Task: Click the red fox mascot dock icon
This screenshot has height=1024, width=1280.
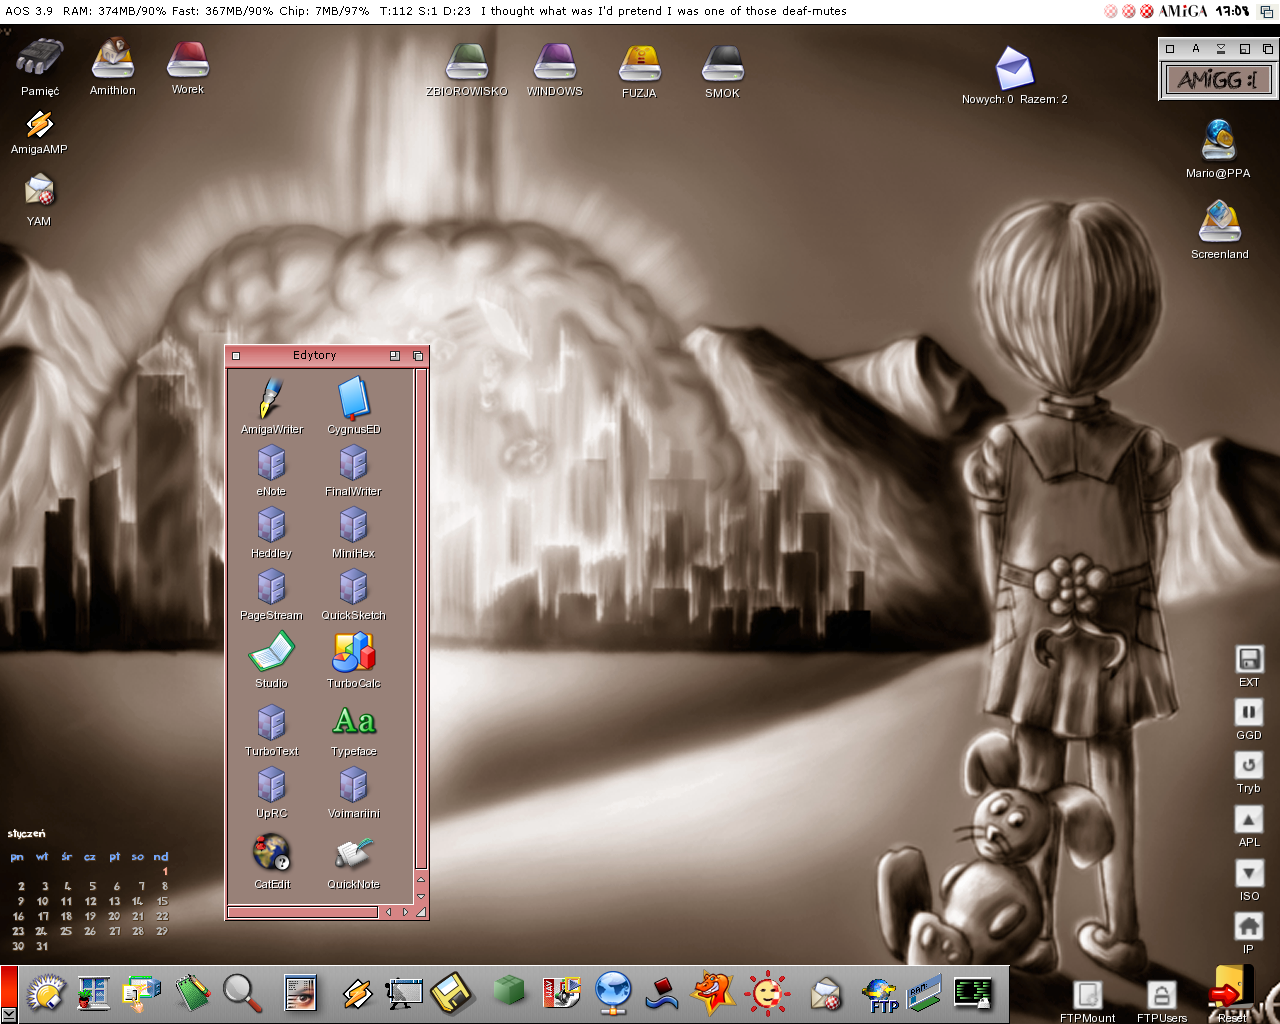Action: [713, 994]
